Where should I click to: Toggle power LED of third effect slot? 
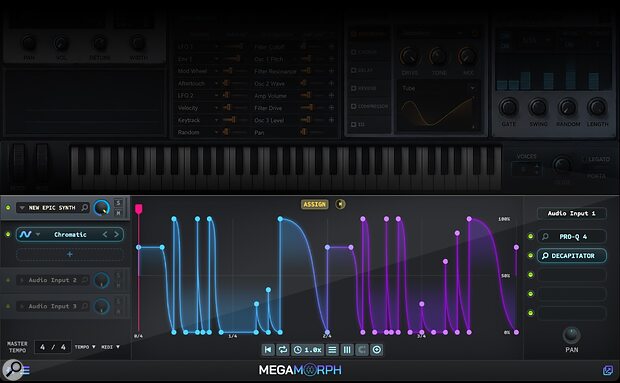pos(531,275)
